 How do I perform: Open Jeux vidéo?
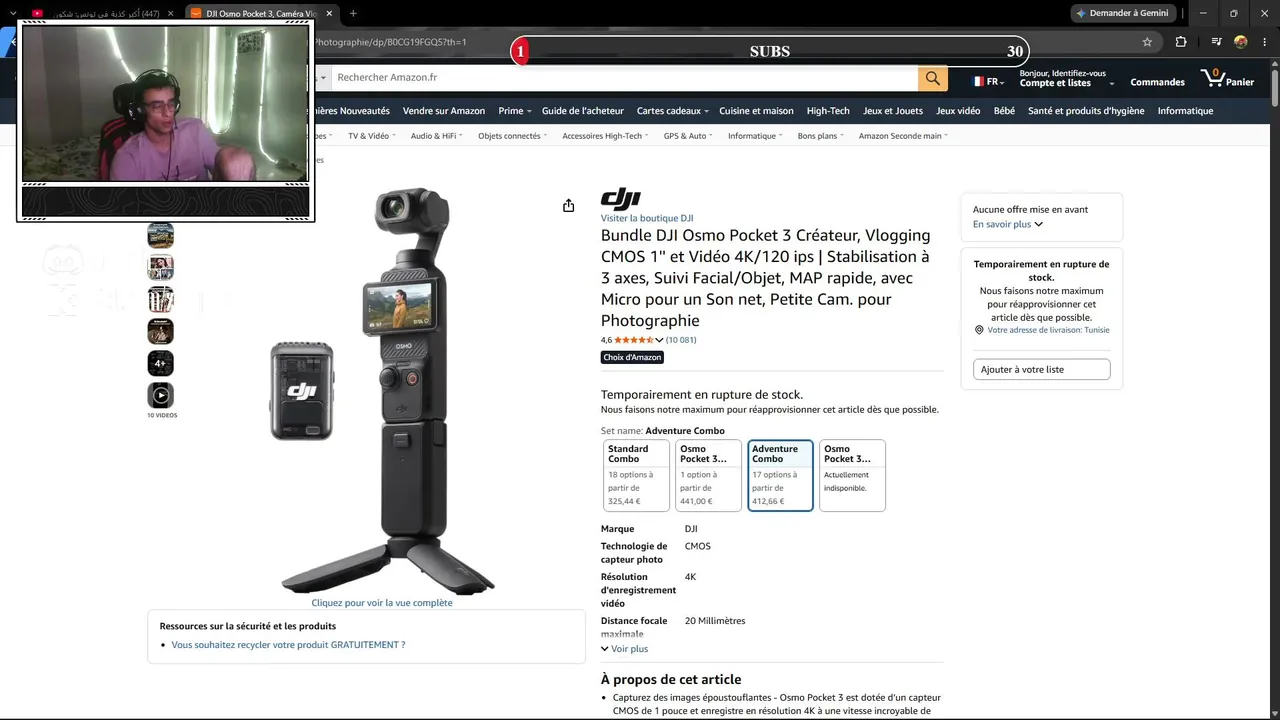pyautogui.click(x=958, y=111)
